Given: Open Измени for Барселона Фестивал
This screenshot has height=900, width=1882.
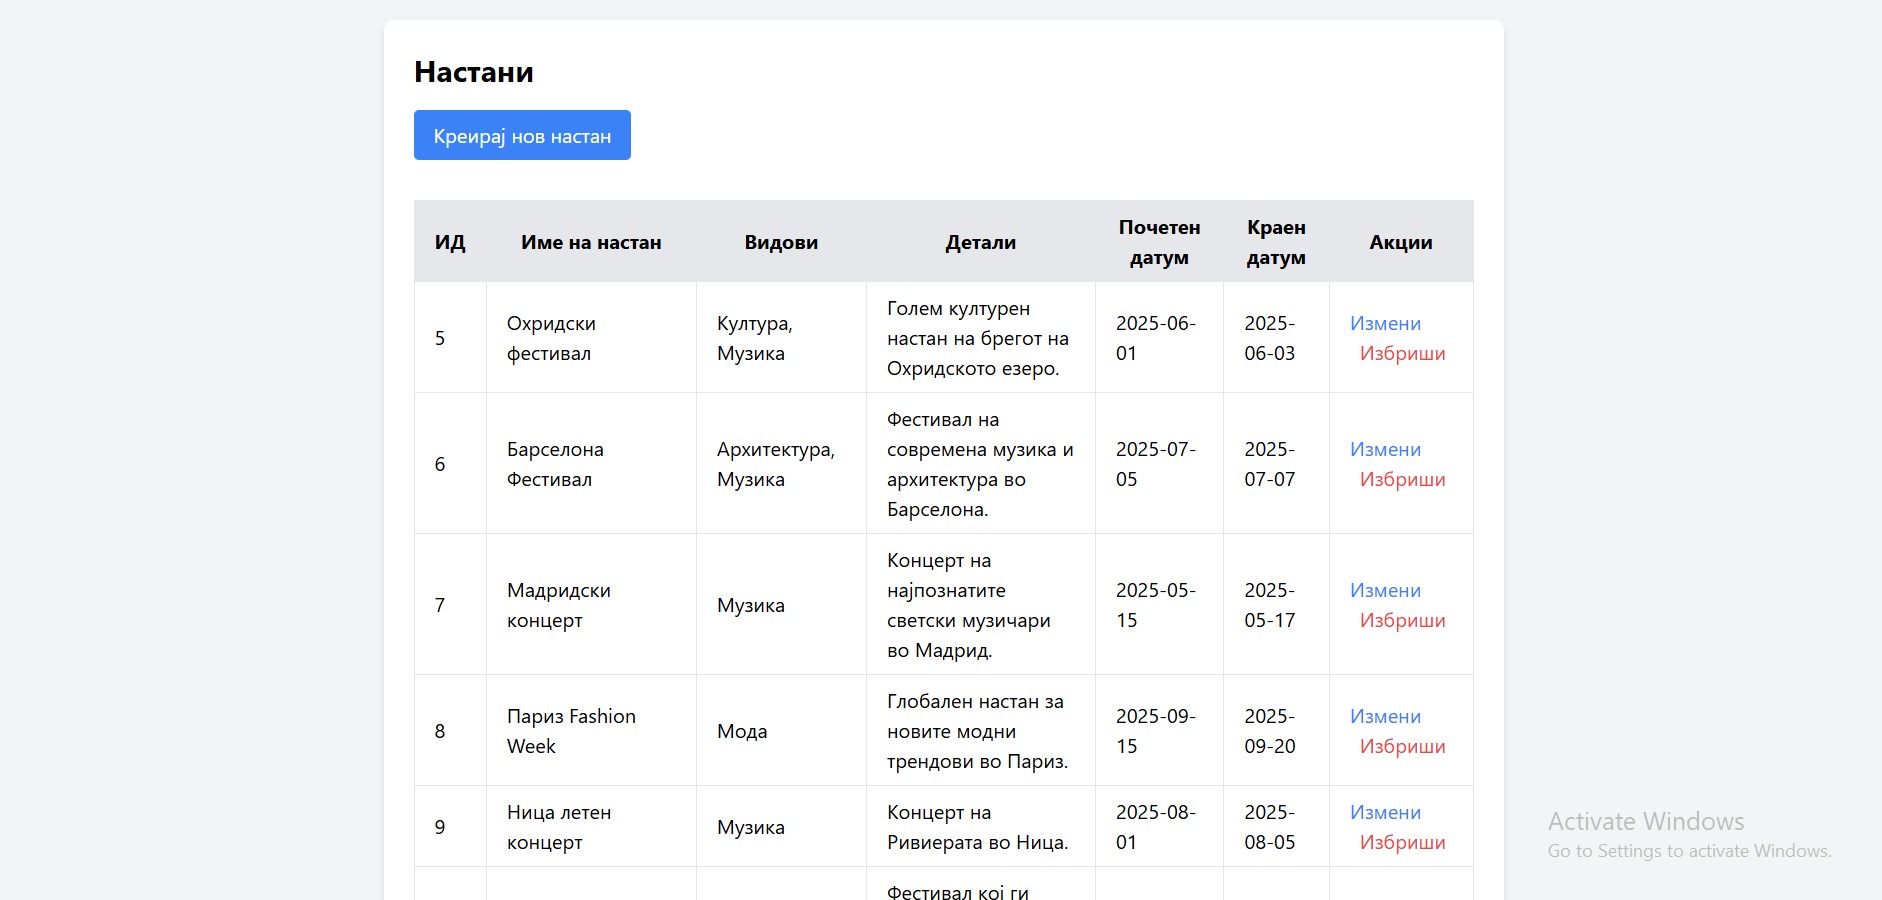Looking at the screenshot, I should click(1385, 449).
